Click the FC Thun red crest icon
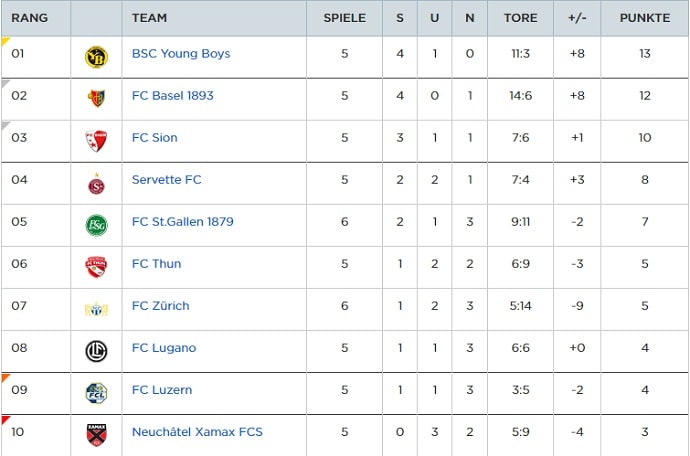690x456 pixels. tap(96, 267)
